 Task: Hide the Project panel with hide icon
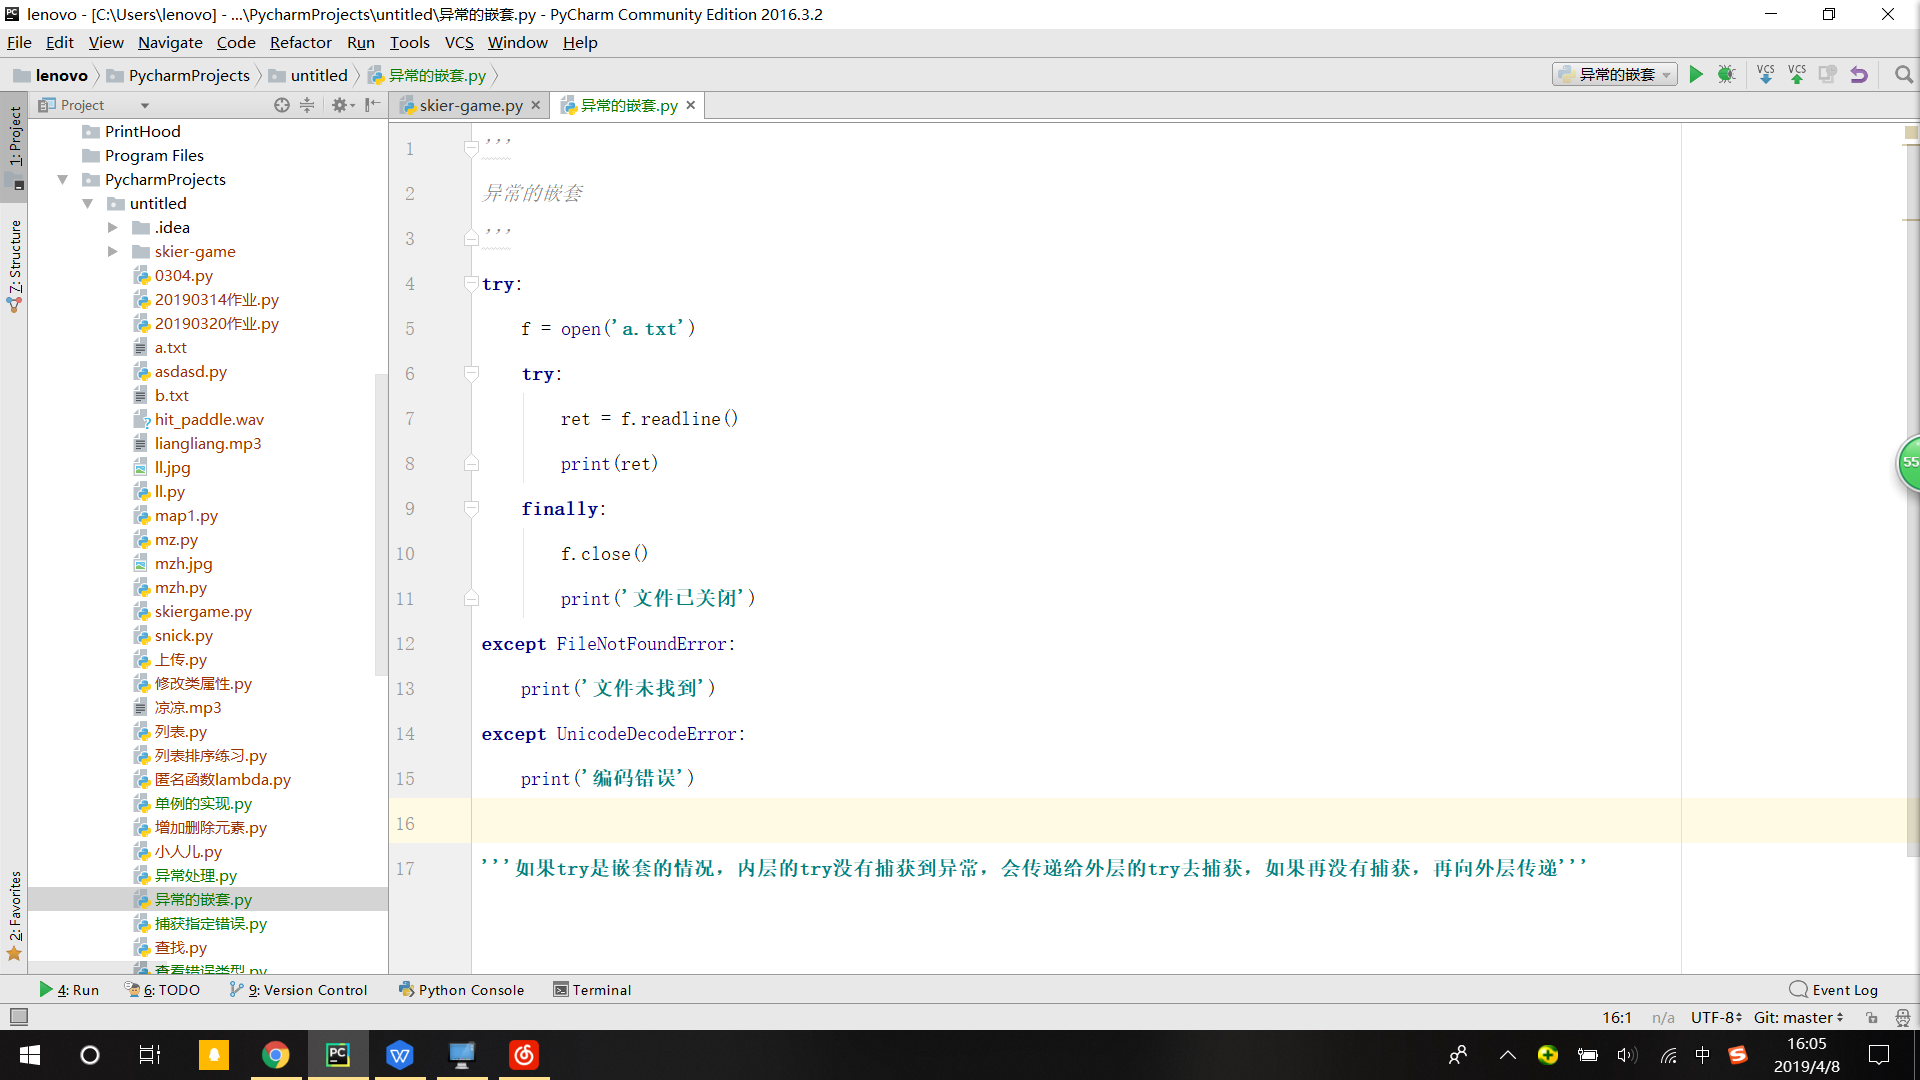click(372, 105)
